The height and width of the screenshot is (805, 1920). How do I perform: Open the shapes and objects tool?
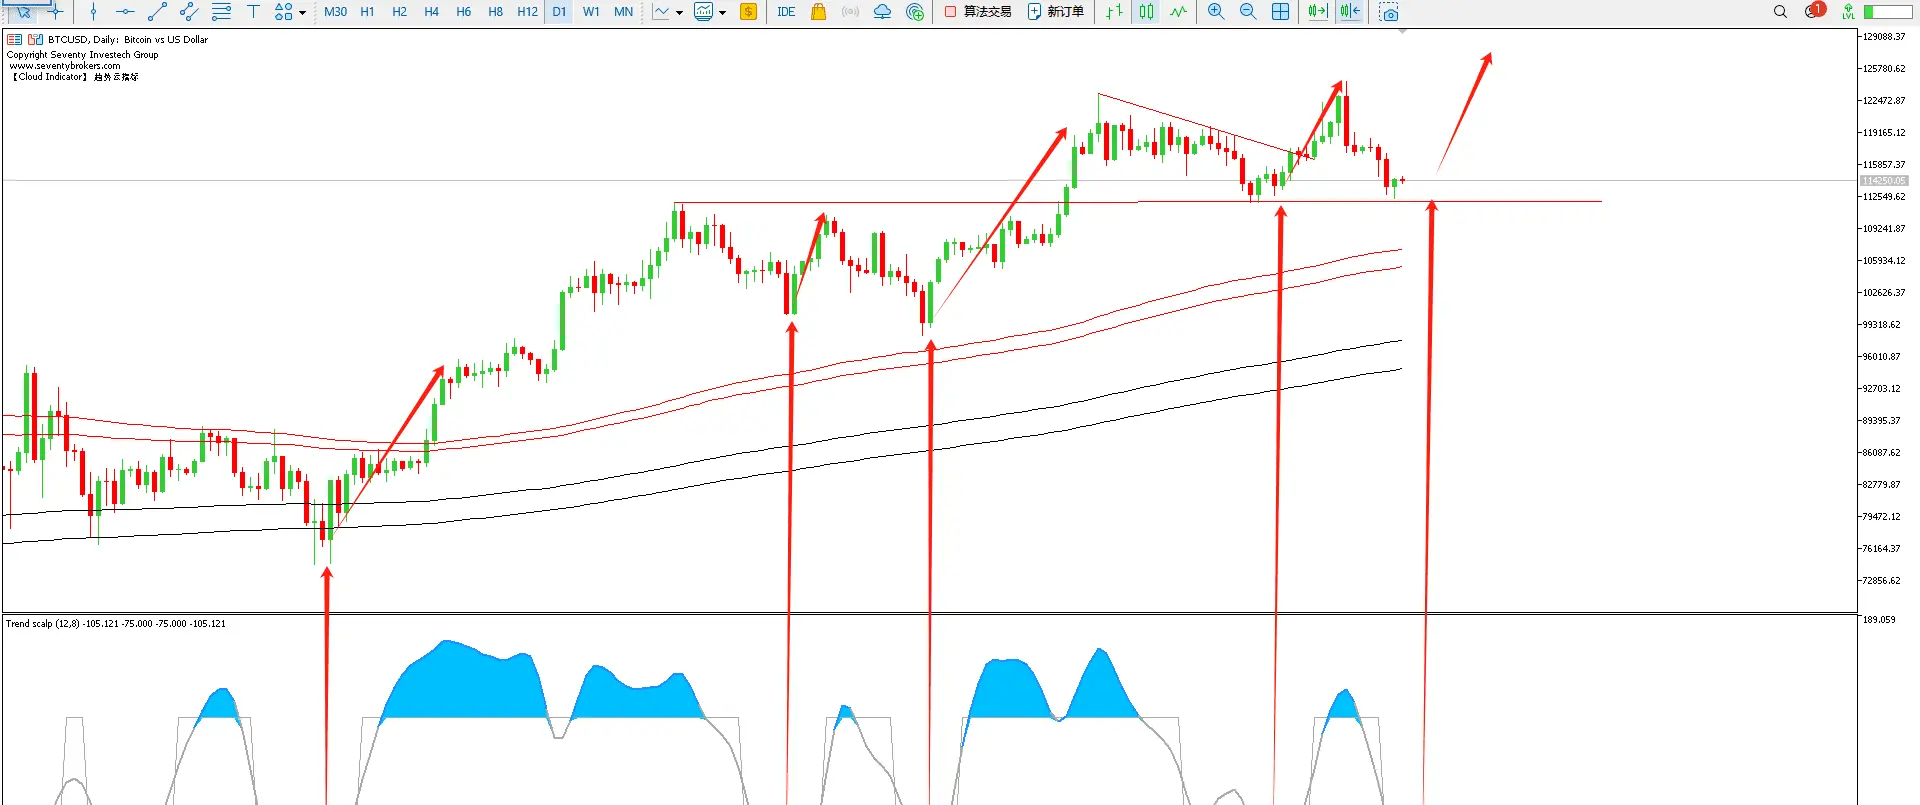tap(284, 12)
